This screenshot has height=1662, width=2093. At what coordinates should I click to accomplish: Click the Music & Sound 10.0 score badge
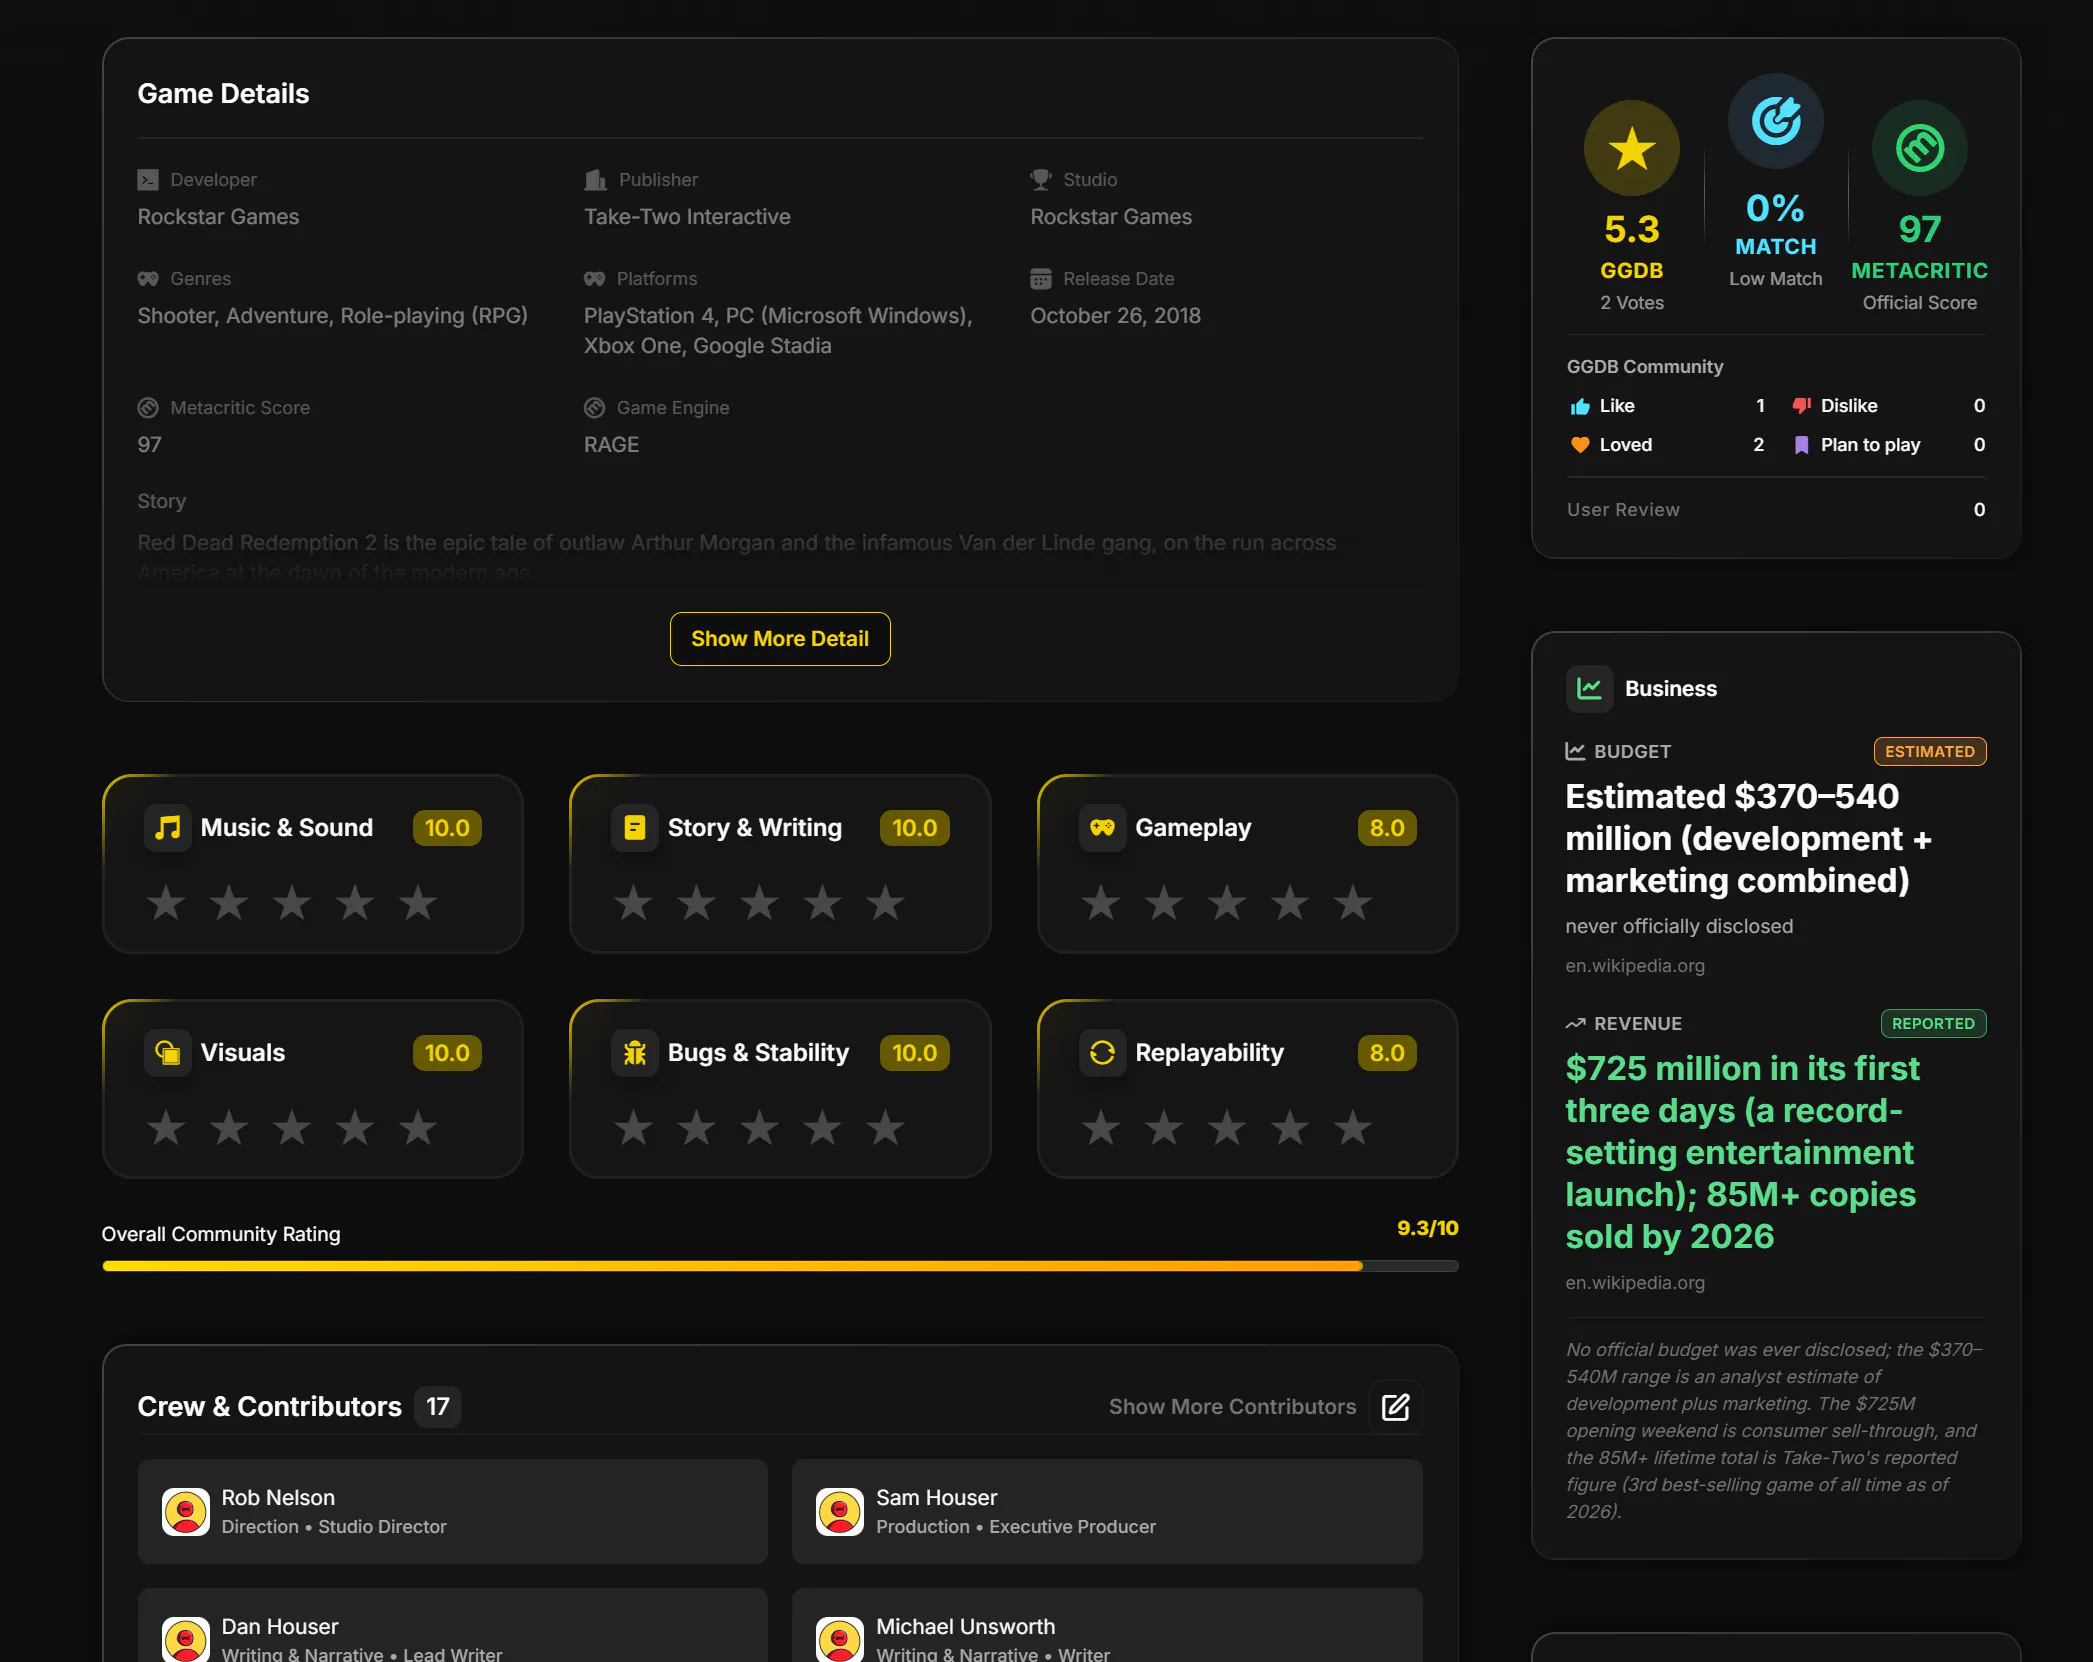pos(447,828)
